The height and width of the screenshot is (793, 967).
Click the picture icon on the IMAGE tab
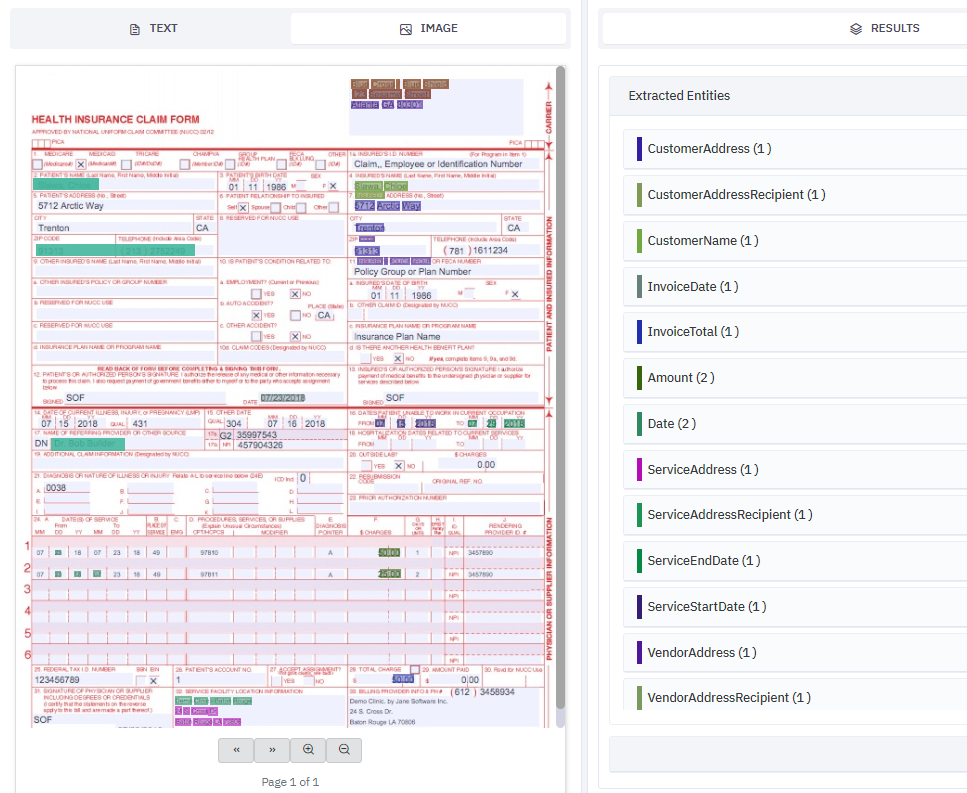click(405, 28)
